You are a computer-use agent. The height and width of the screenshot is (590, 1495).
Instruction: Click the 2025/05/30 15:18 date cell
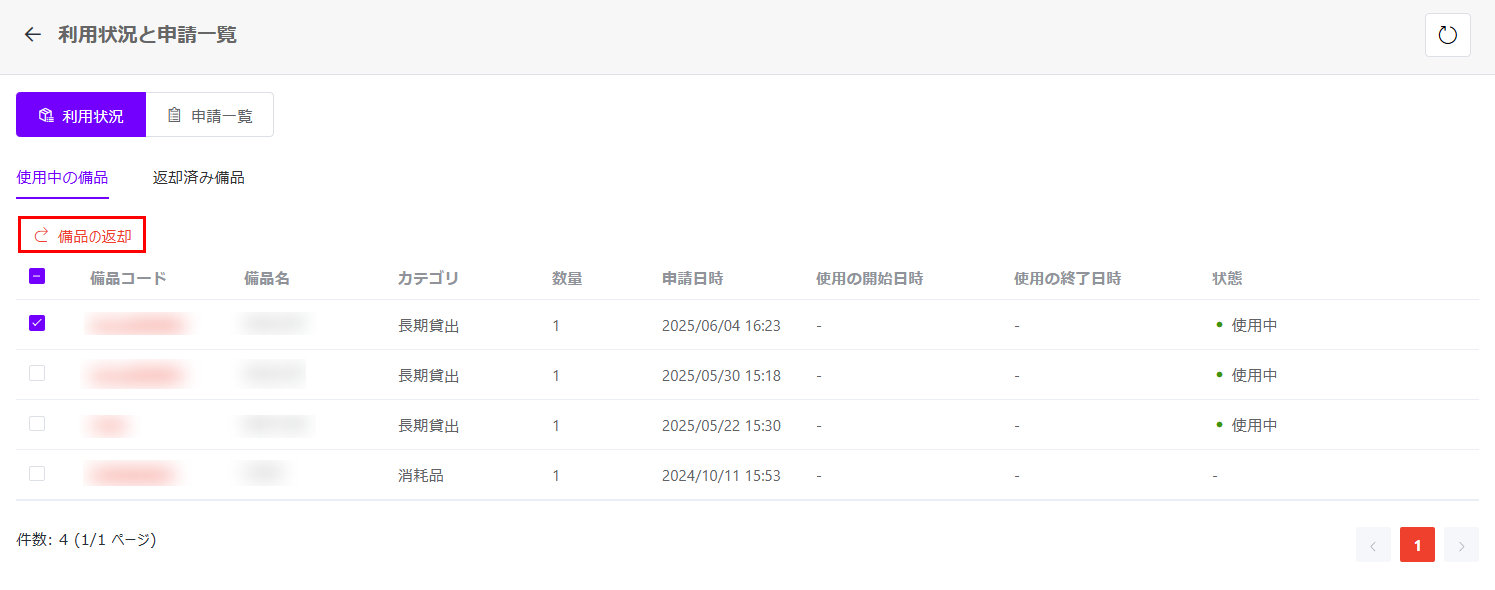click(721, 375)
